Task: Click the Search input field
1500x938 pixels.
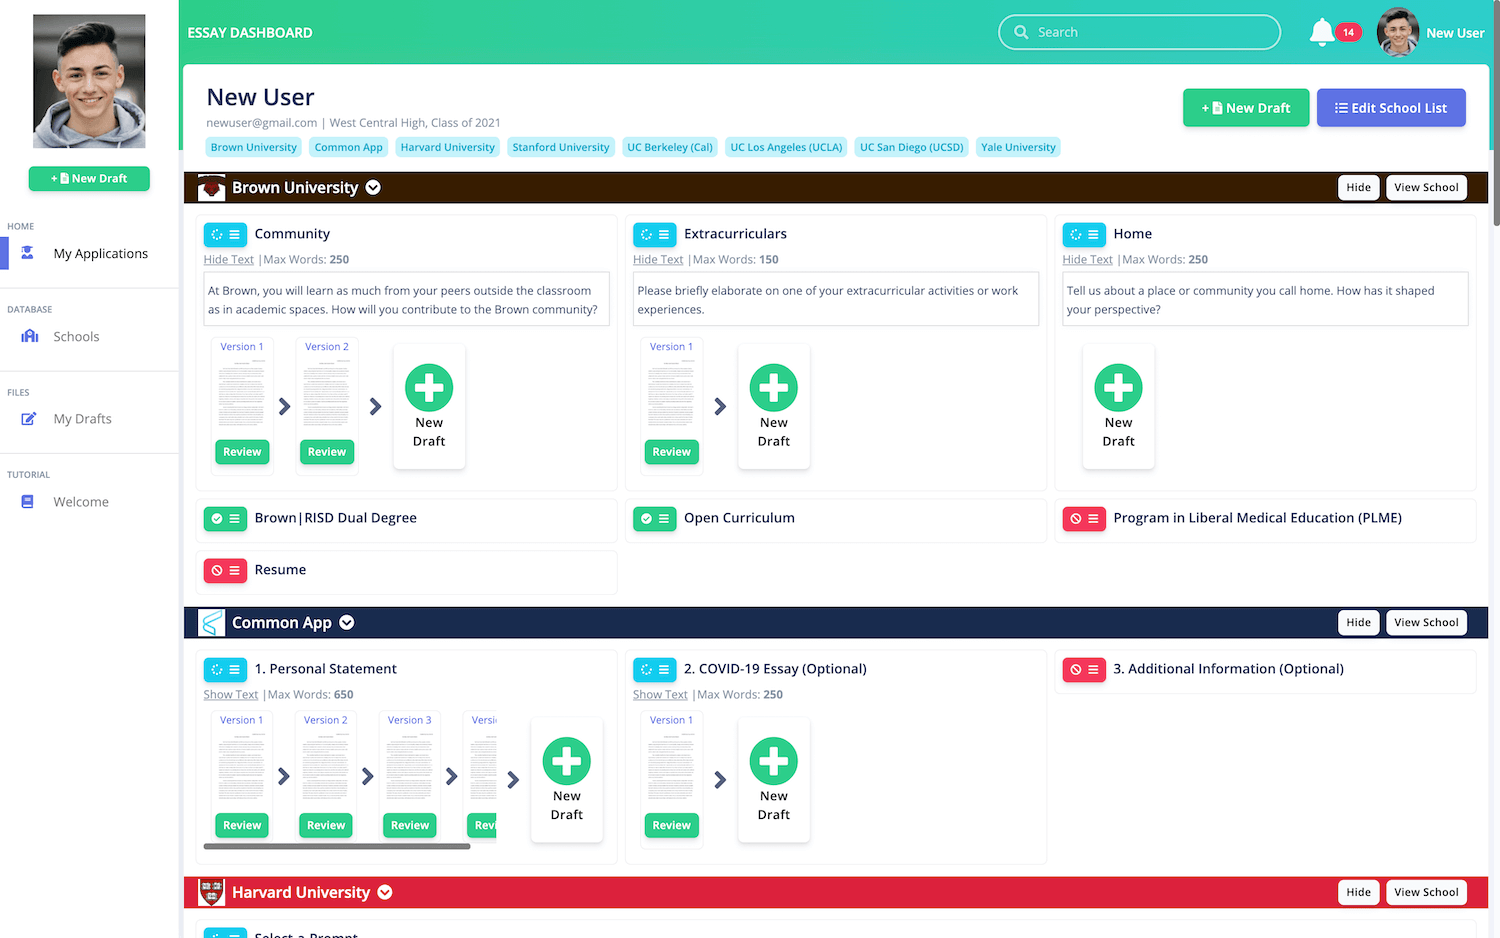Action: click(1150, 32)
